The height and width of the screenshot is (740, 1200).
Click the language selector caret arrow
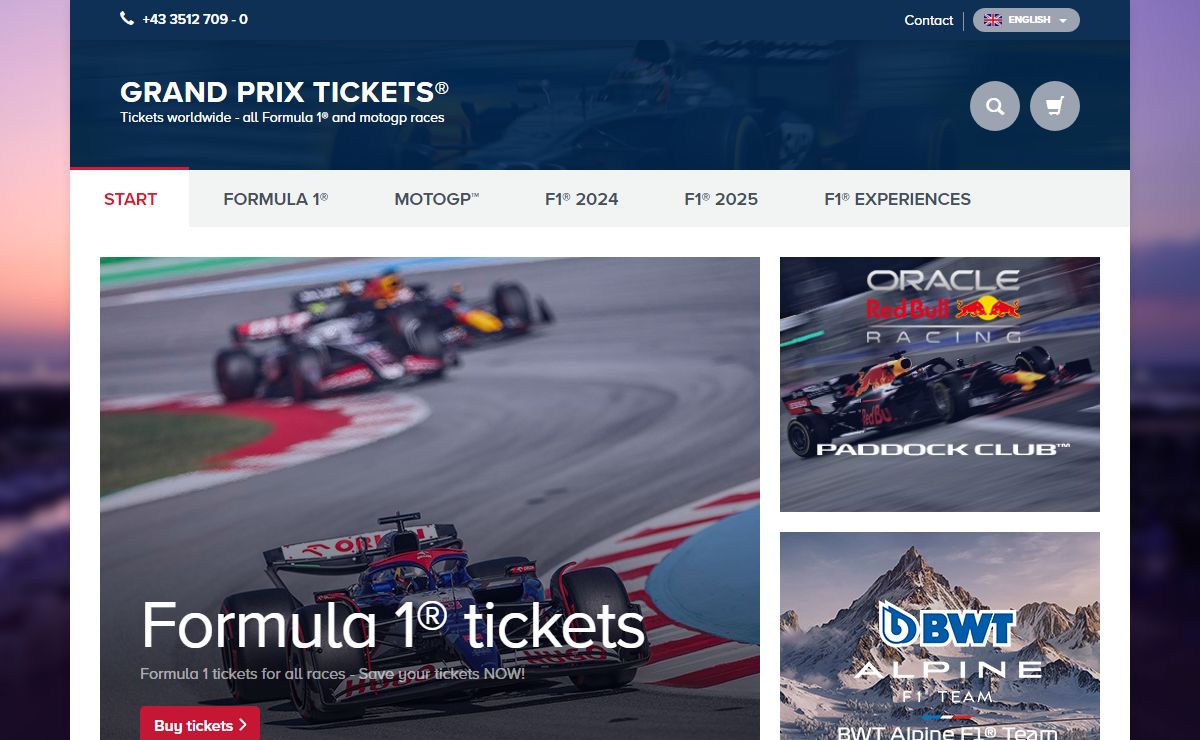click(1063, 21)
